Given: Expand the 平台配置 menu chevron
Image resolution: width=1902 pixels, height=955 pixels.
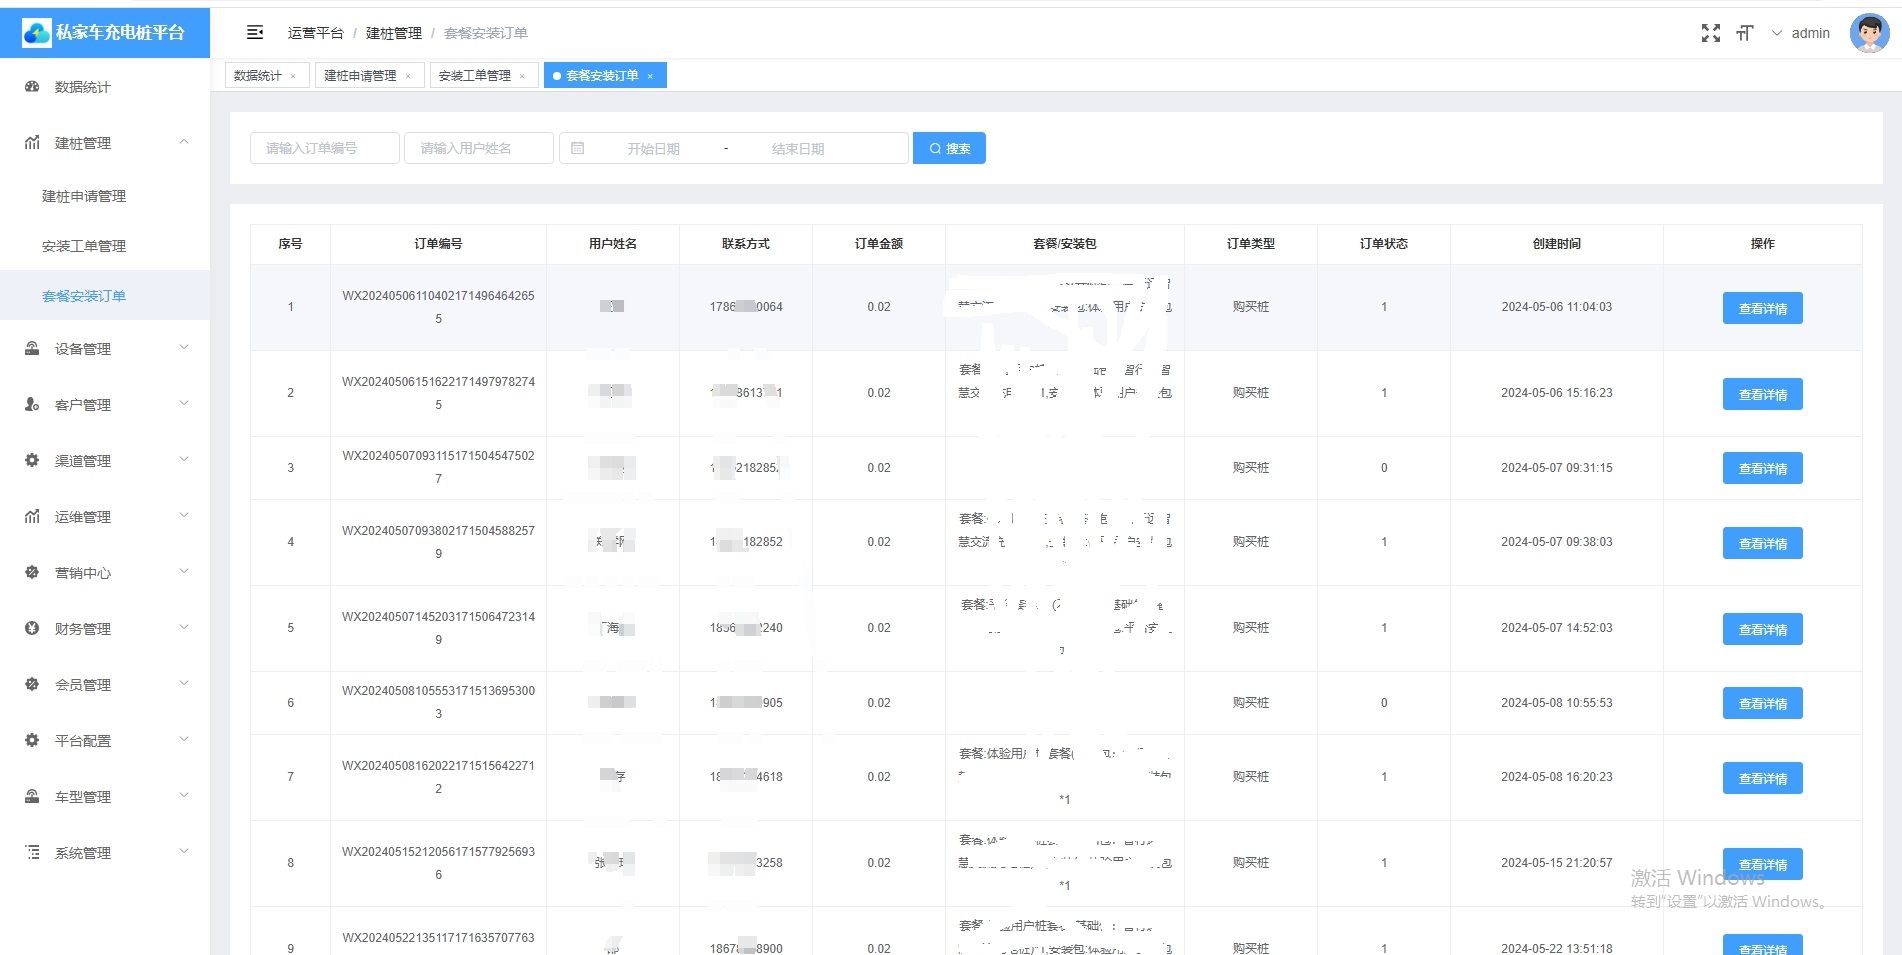Looking at the screenshot, I should pos(184,740).
